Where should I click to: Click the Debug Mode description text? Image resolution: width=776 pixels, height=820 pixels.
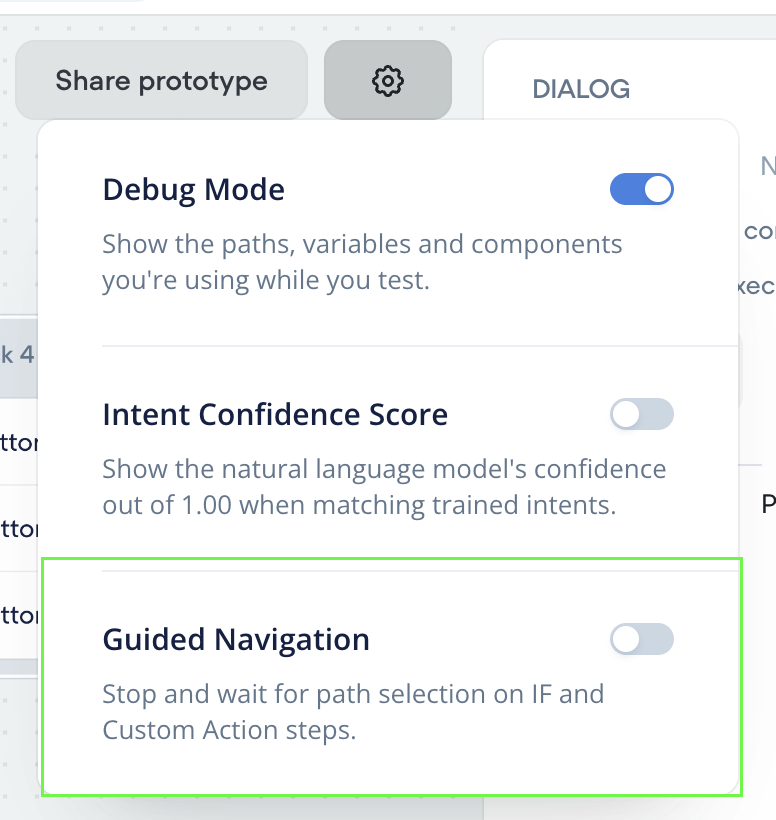362,262
